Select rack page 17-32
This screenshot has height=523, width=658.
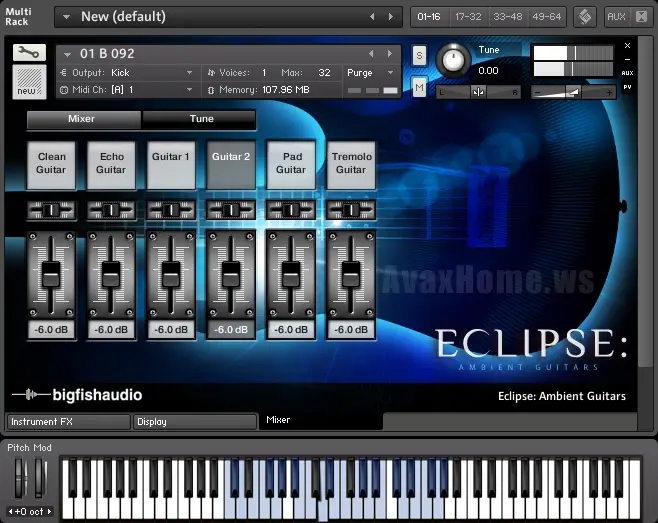pos(468,17)
